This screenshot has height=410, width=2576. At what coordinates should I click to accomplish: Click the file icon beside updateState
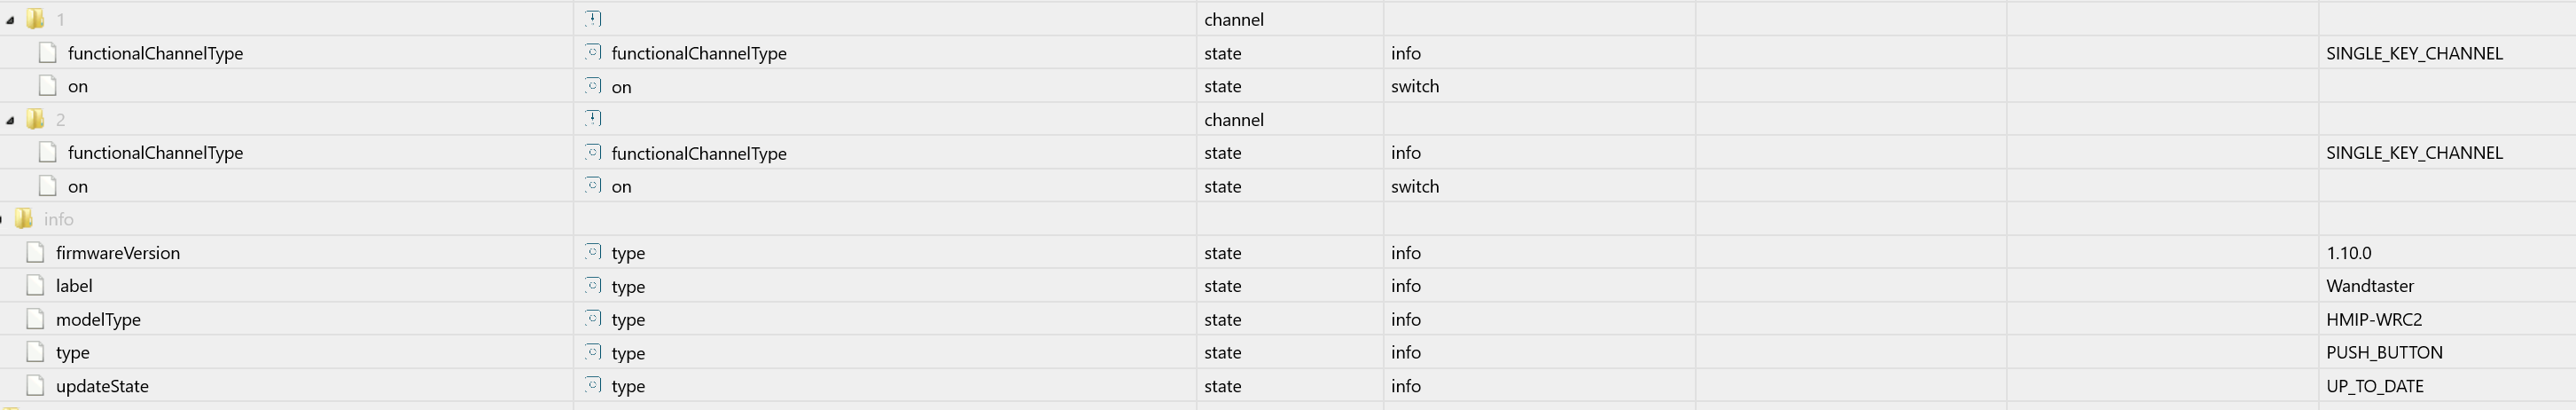[35, 386]
